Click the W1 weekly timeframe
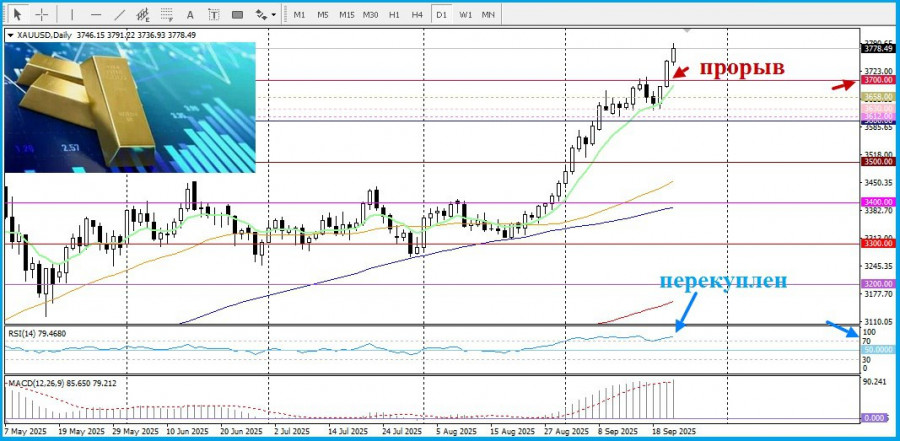The image size is (900, 441). [466, 14]
